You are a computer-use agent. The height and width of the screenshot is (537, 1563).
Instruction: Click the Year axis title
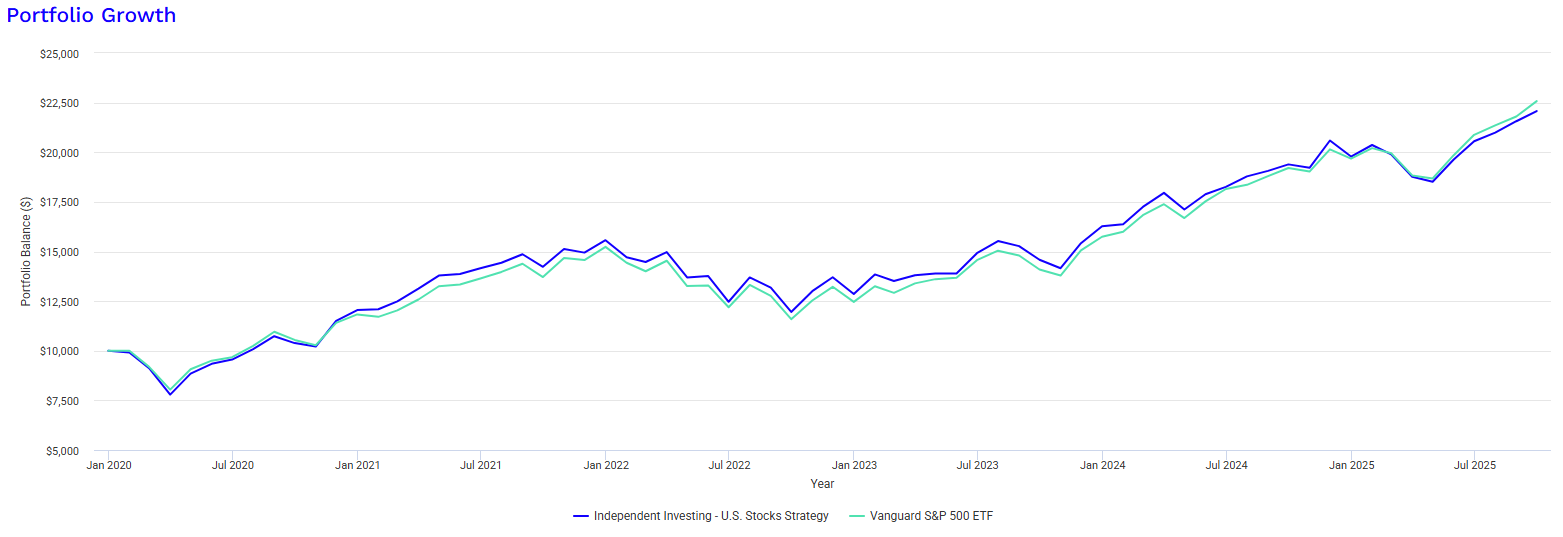(822, 484)
